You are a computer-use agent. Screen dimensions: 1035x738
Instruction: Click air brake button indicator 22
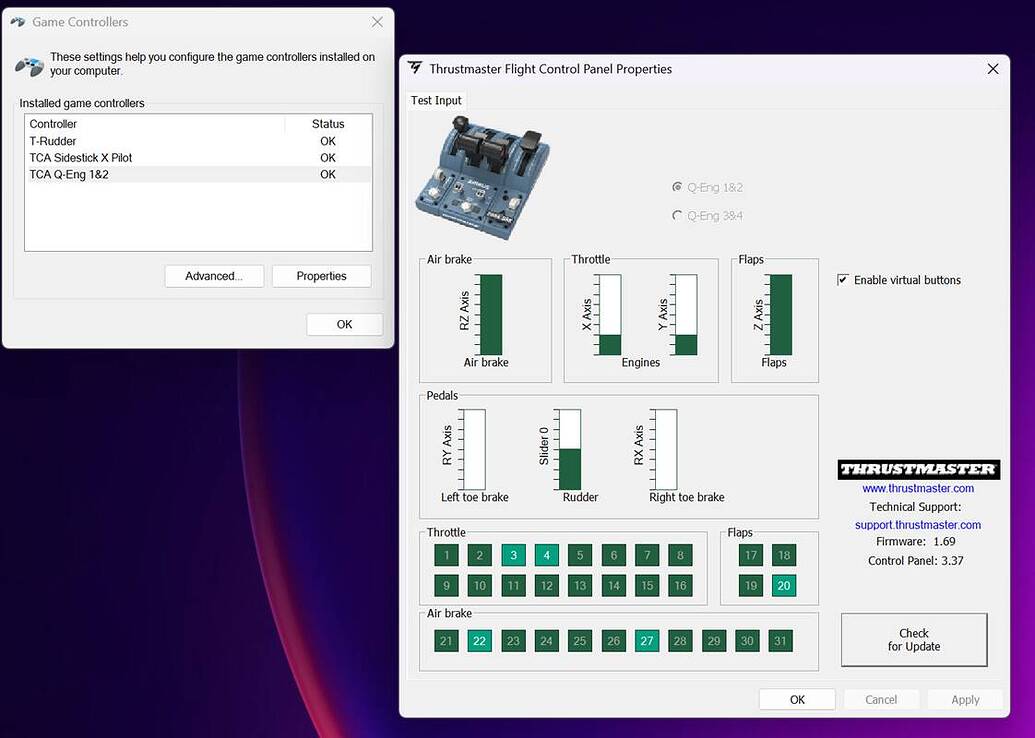pyautogui.click(x=480, y=641)
